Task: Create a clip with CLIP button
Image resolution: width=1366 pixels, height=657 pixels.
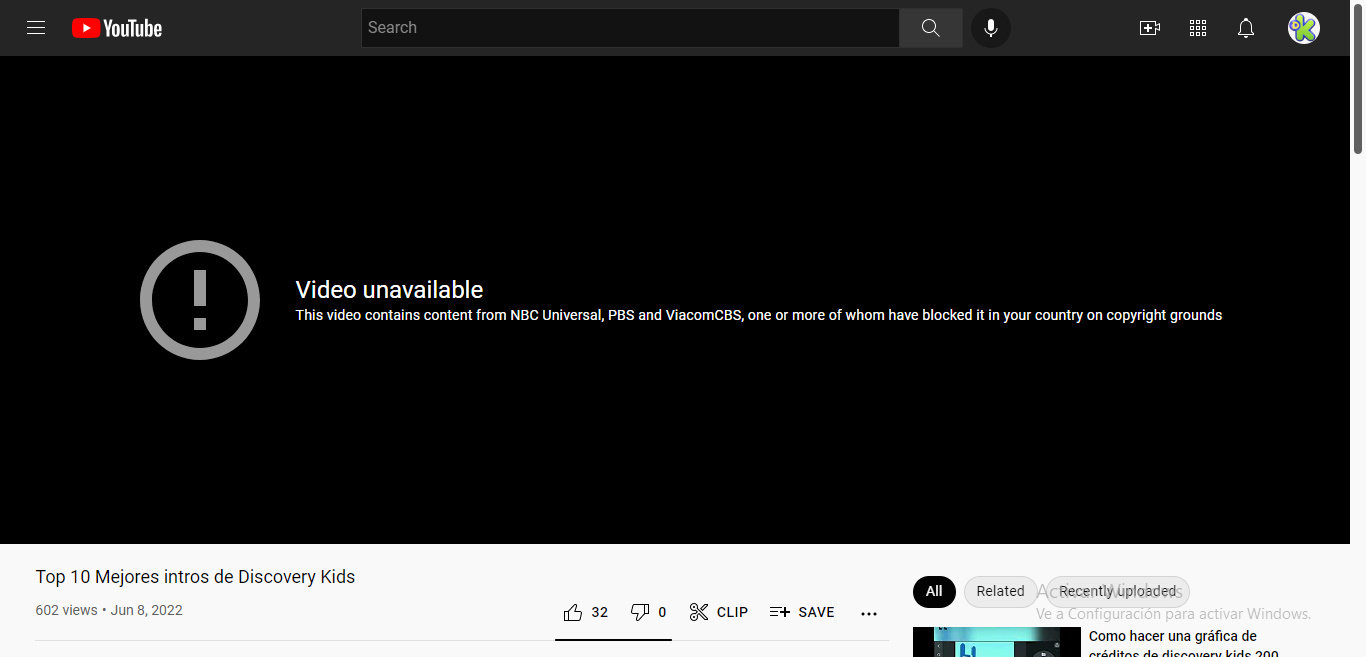Action: pyautogui.click(x=719, y=612)
